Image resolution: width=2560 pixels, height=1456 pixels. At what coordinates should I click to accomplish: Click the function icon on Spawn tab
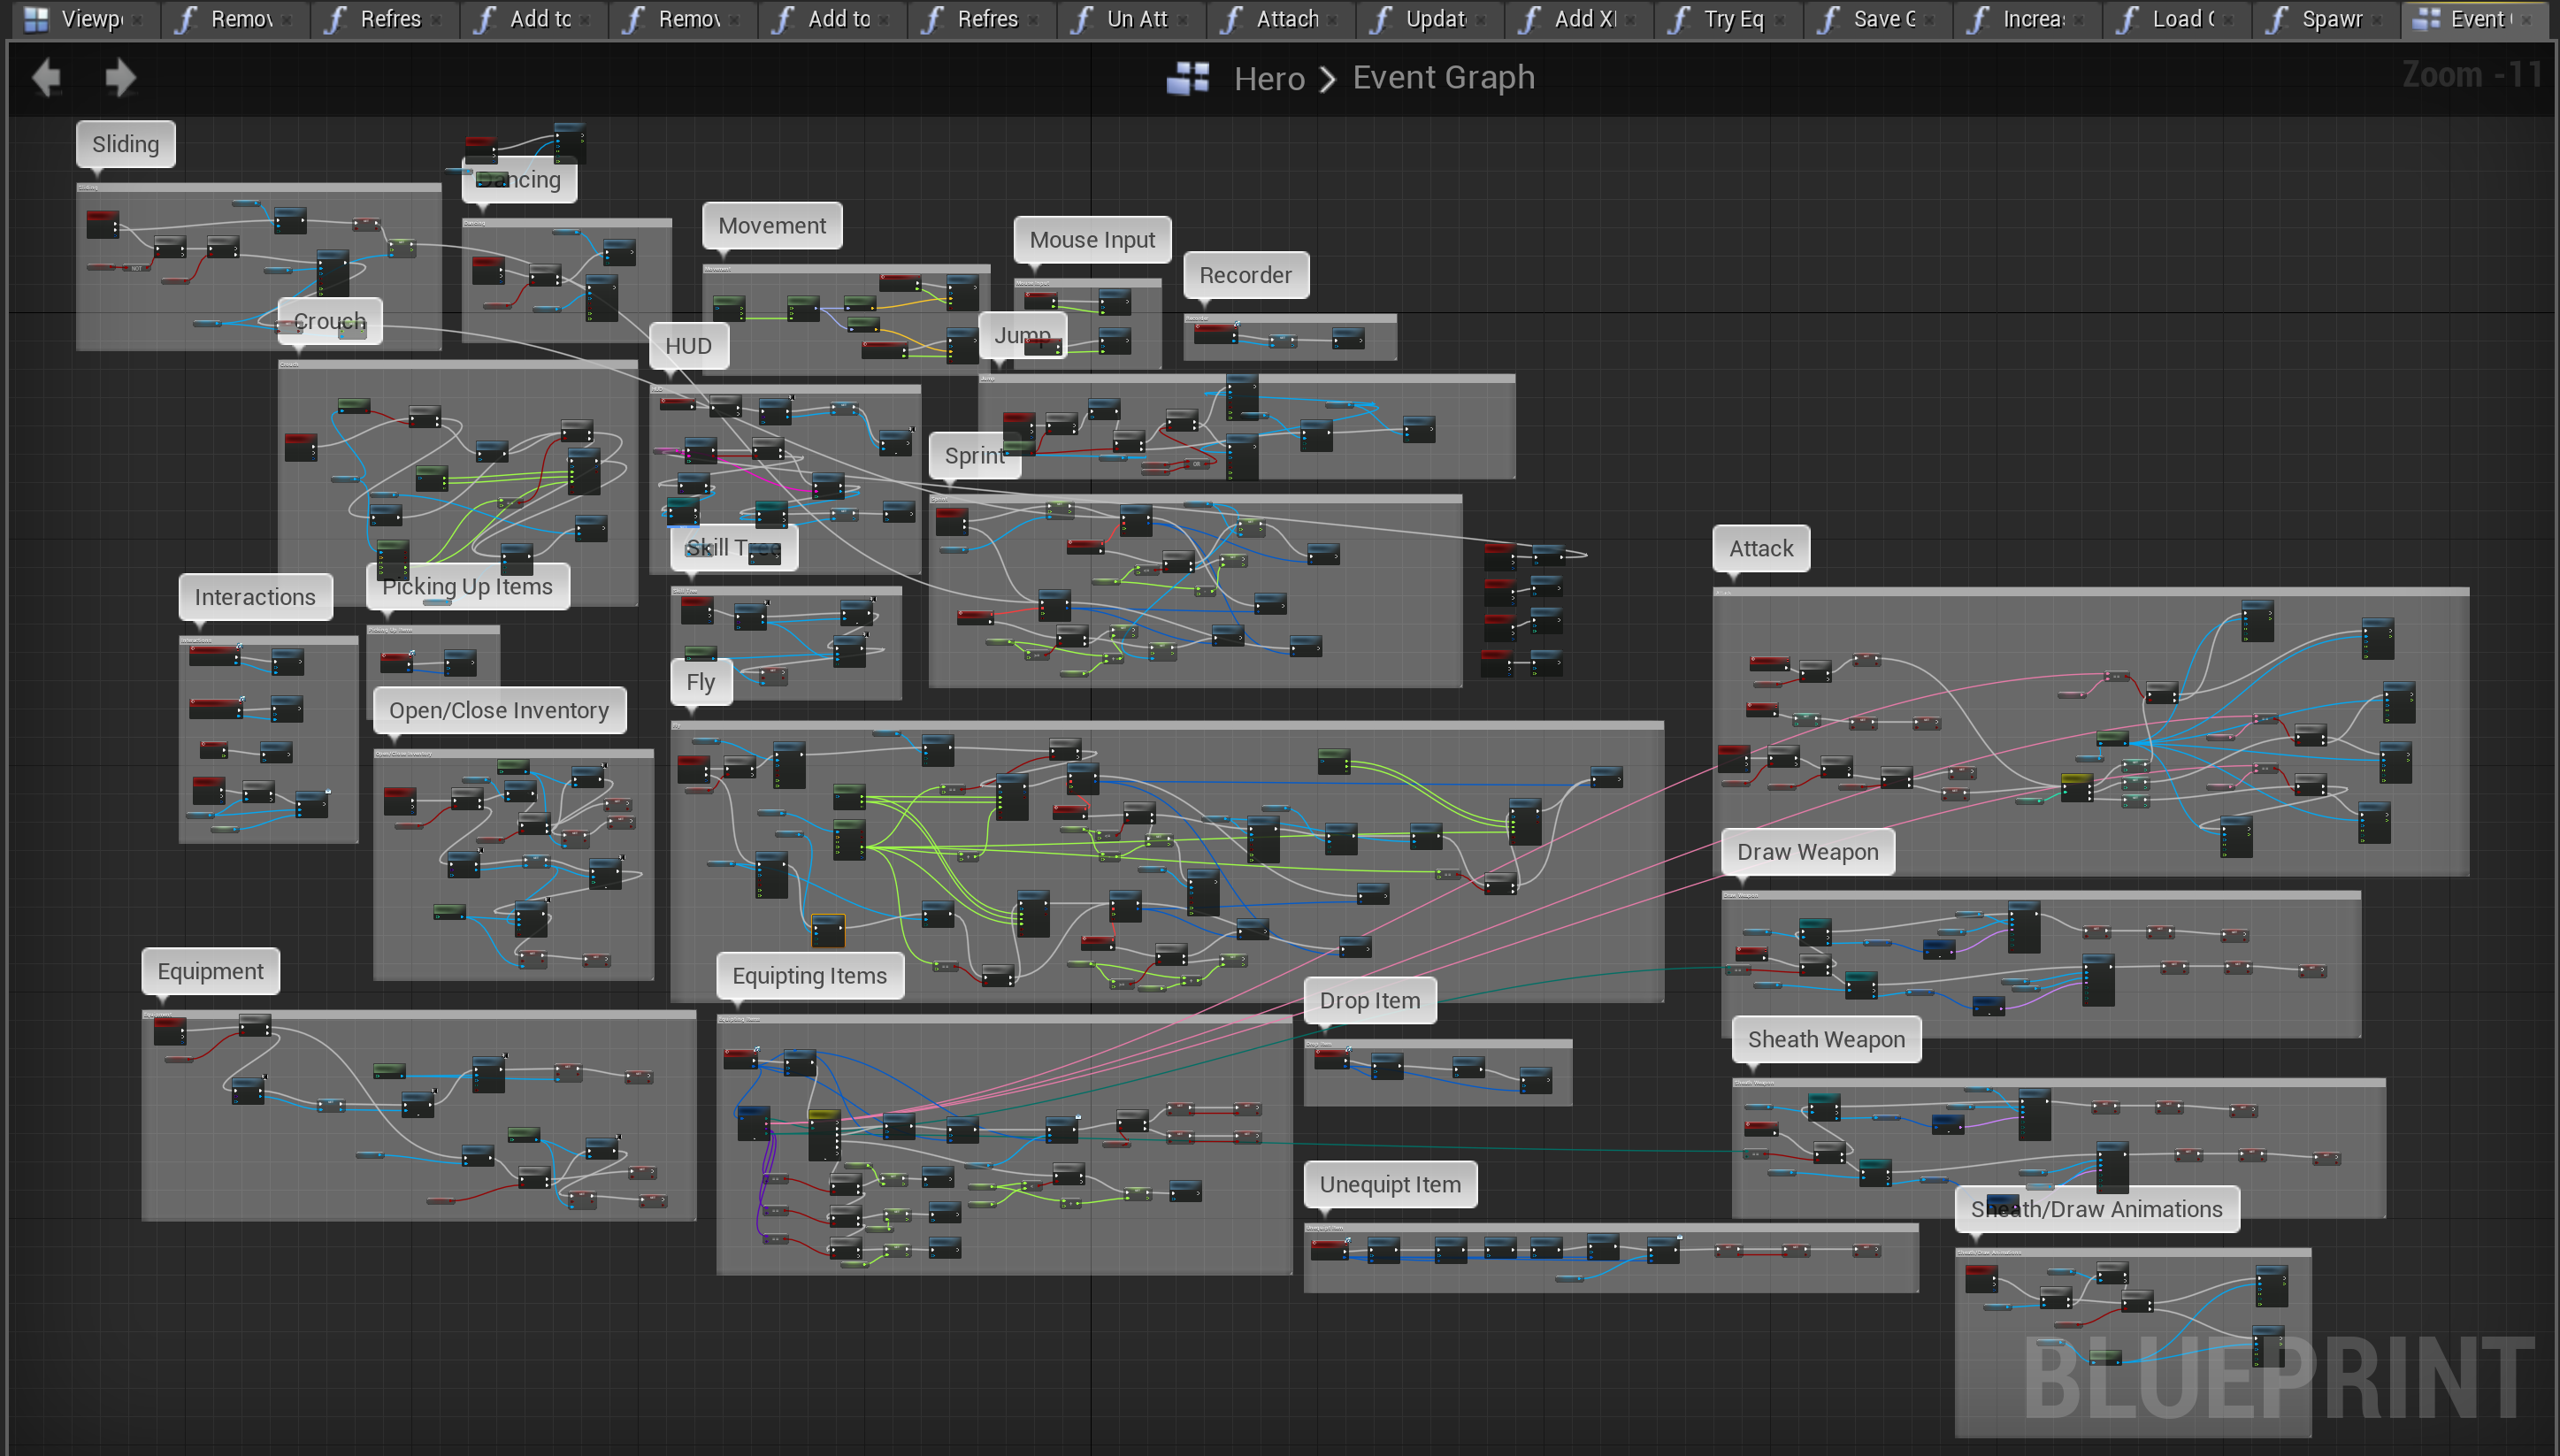(x=2276, y=19)
